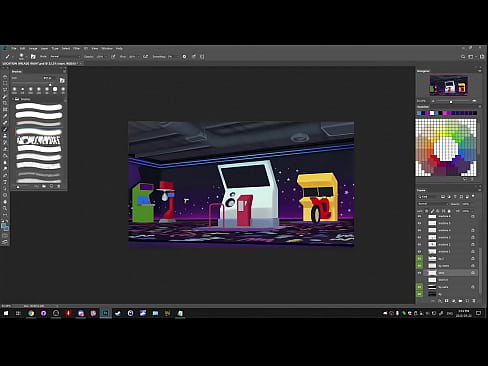Click the search icon at top right
The height and width of the screenshot is (366, 488).
463,57
